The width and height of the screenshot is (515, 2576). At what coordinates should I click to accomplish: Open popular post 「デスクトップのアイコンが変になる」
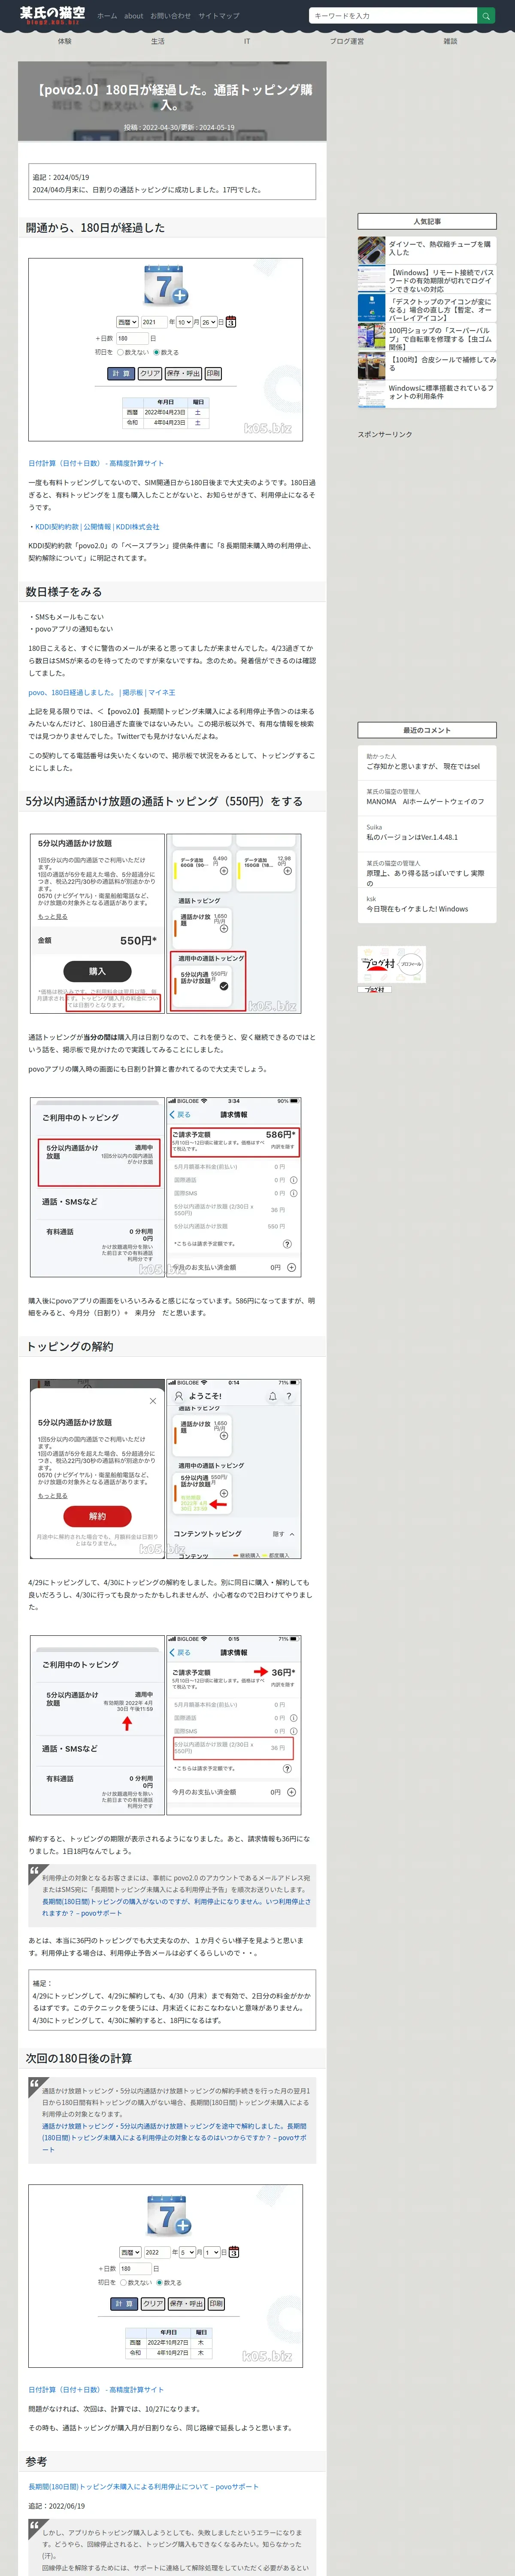coord(441,309)
